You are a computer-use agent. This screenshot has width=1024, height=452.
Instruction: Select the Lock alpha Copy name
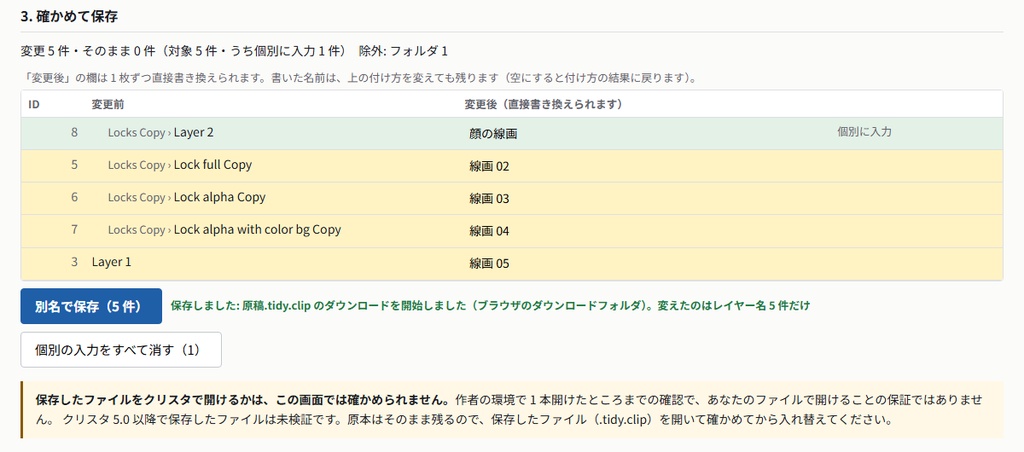219,197
